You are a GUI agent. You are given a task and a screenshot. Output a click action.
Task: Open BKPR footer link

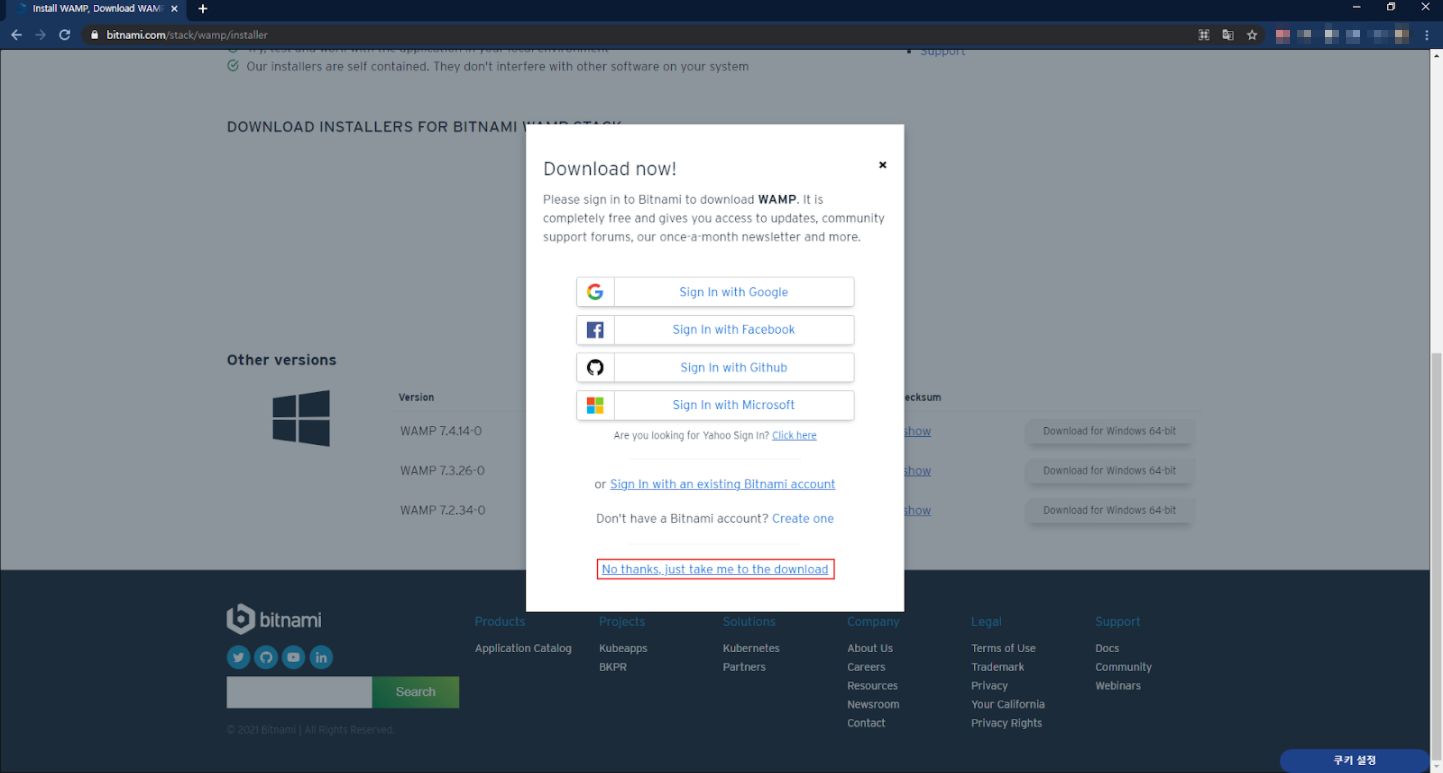point(613,667)
